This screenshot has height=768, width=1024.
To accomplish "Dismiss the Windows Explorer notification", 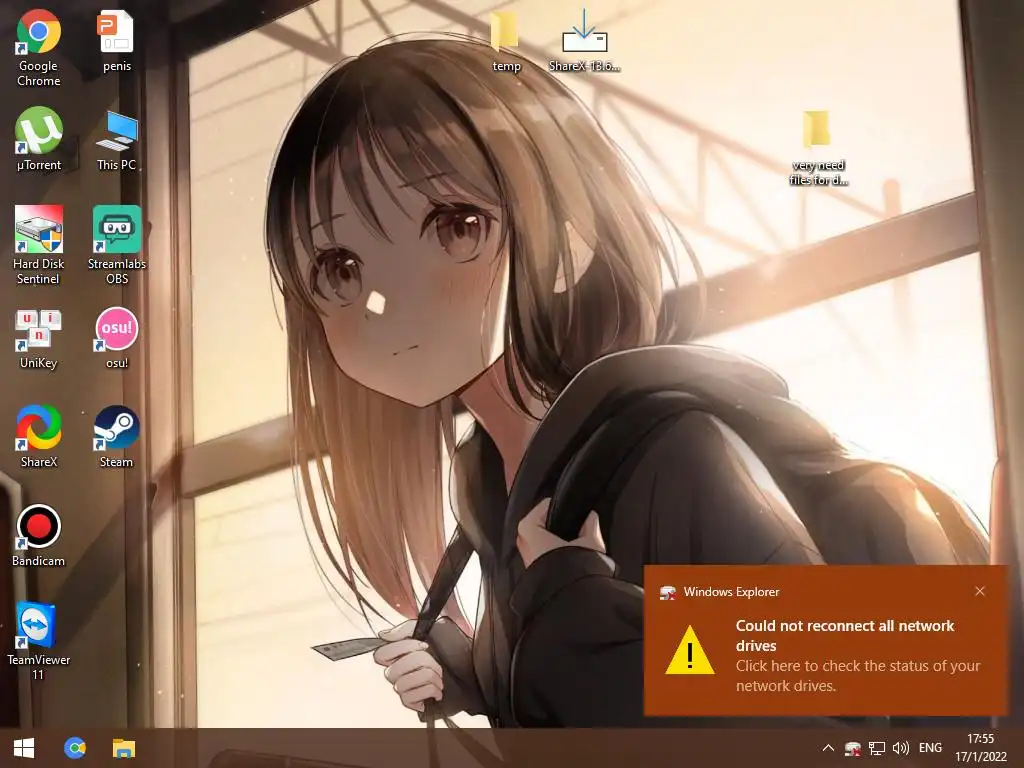I will pos(980,591).
